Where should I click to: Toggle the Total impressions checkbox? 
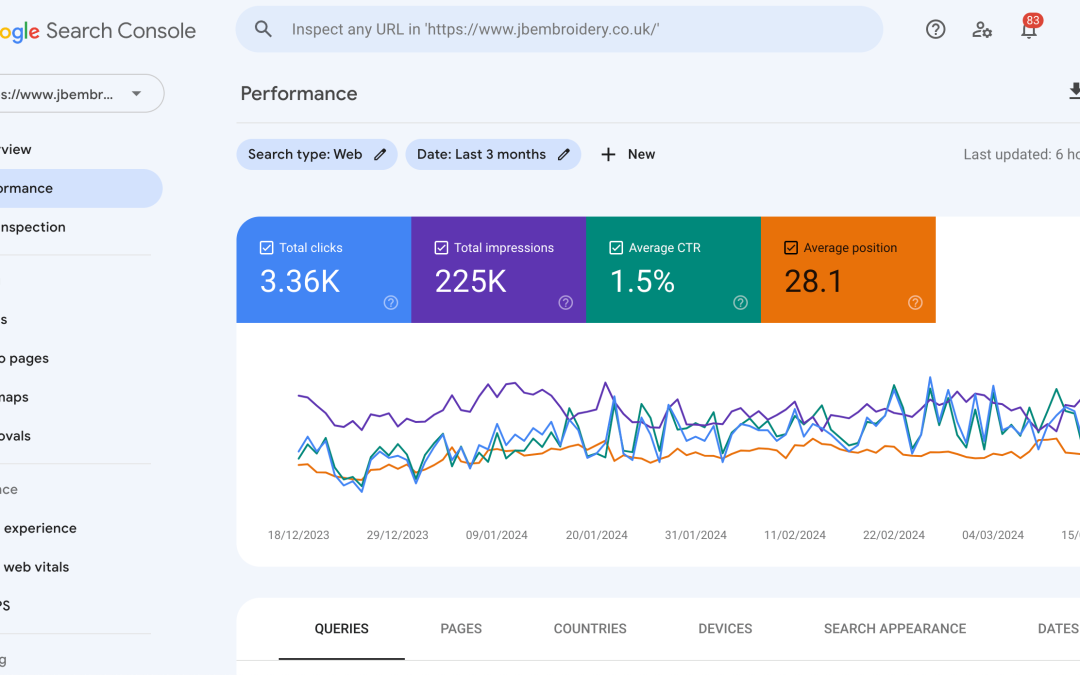click(442, 247)
